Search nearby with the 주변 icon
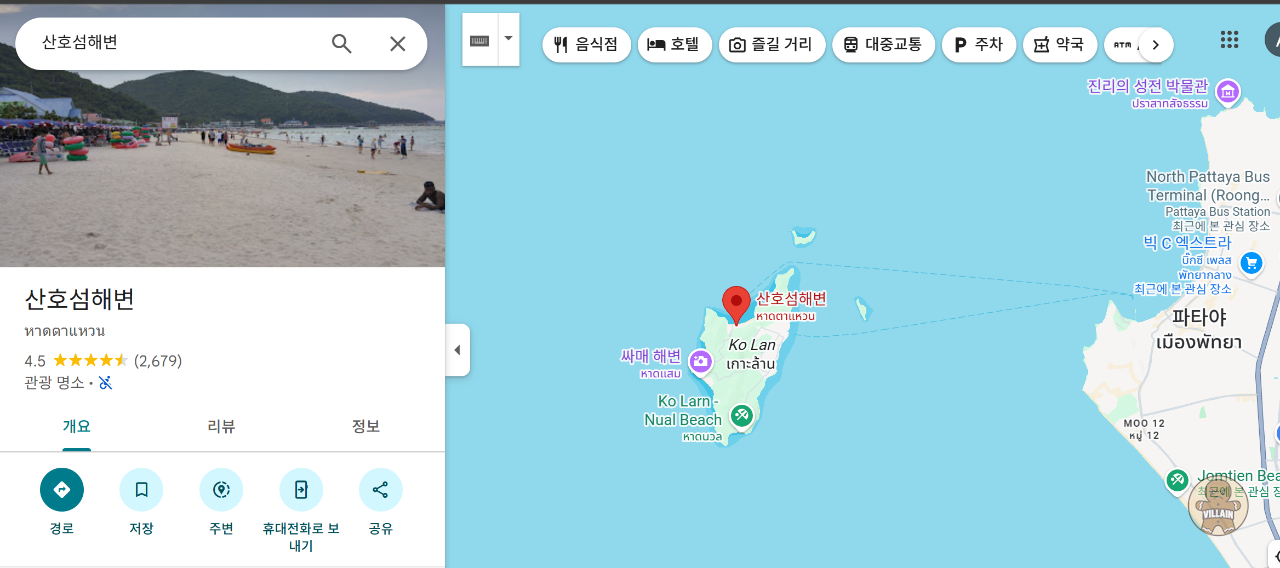 click(x=221, y=490)
